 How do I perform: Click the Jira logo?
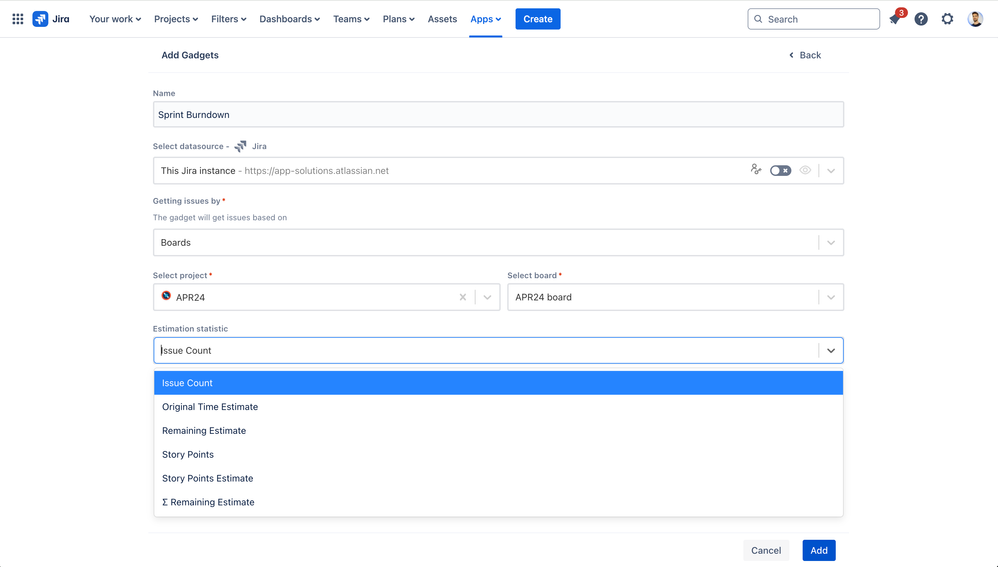tap(51, 19)
